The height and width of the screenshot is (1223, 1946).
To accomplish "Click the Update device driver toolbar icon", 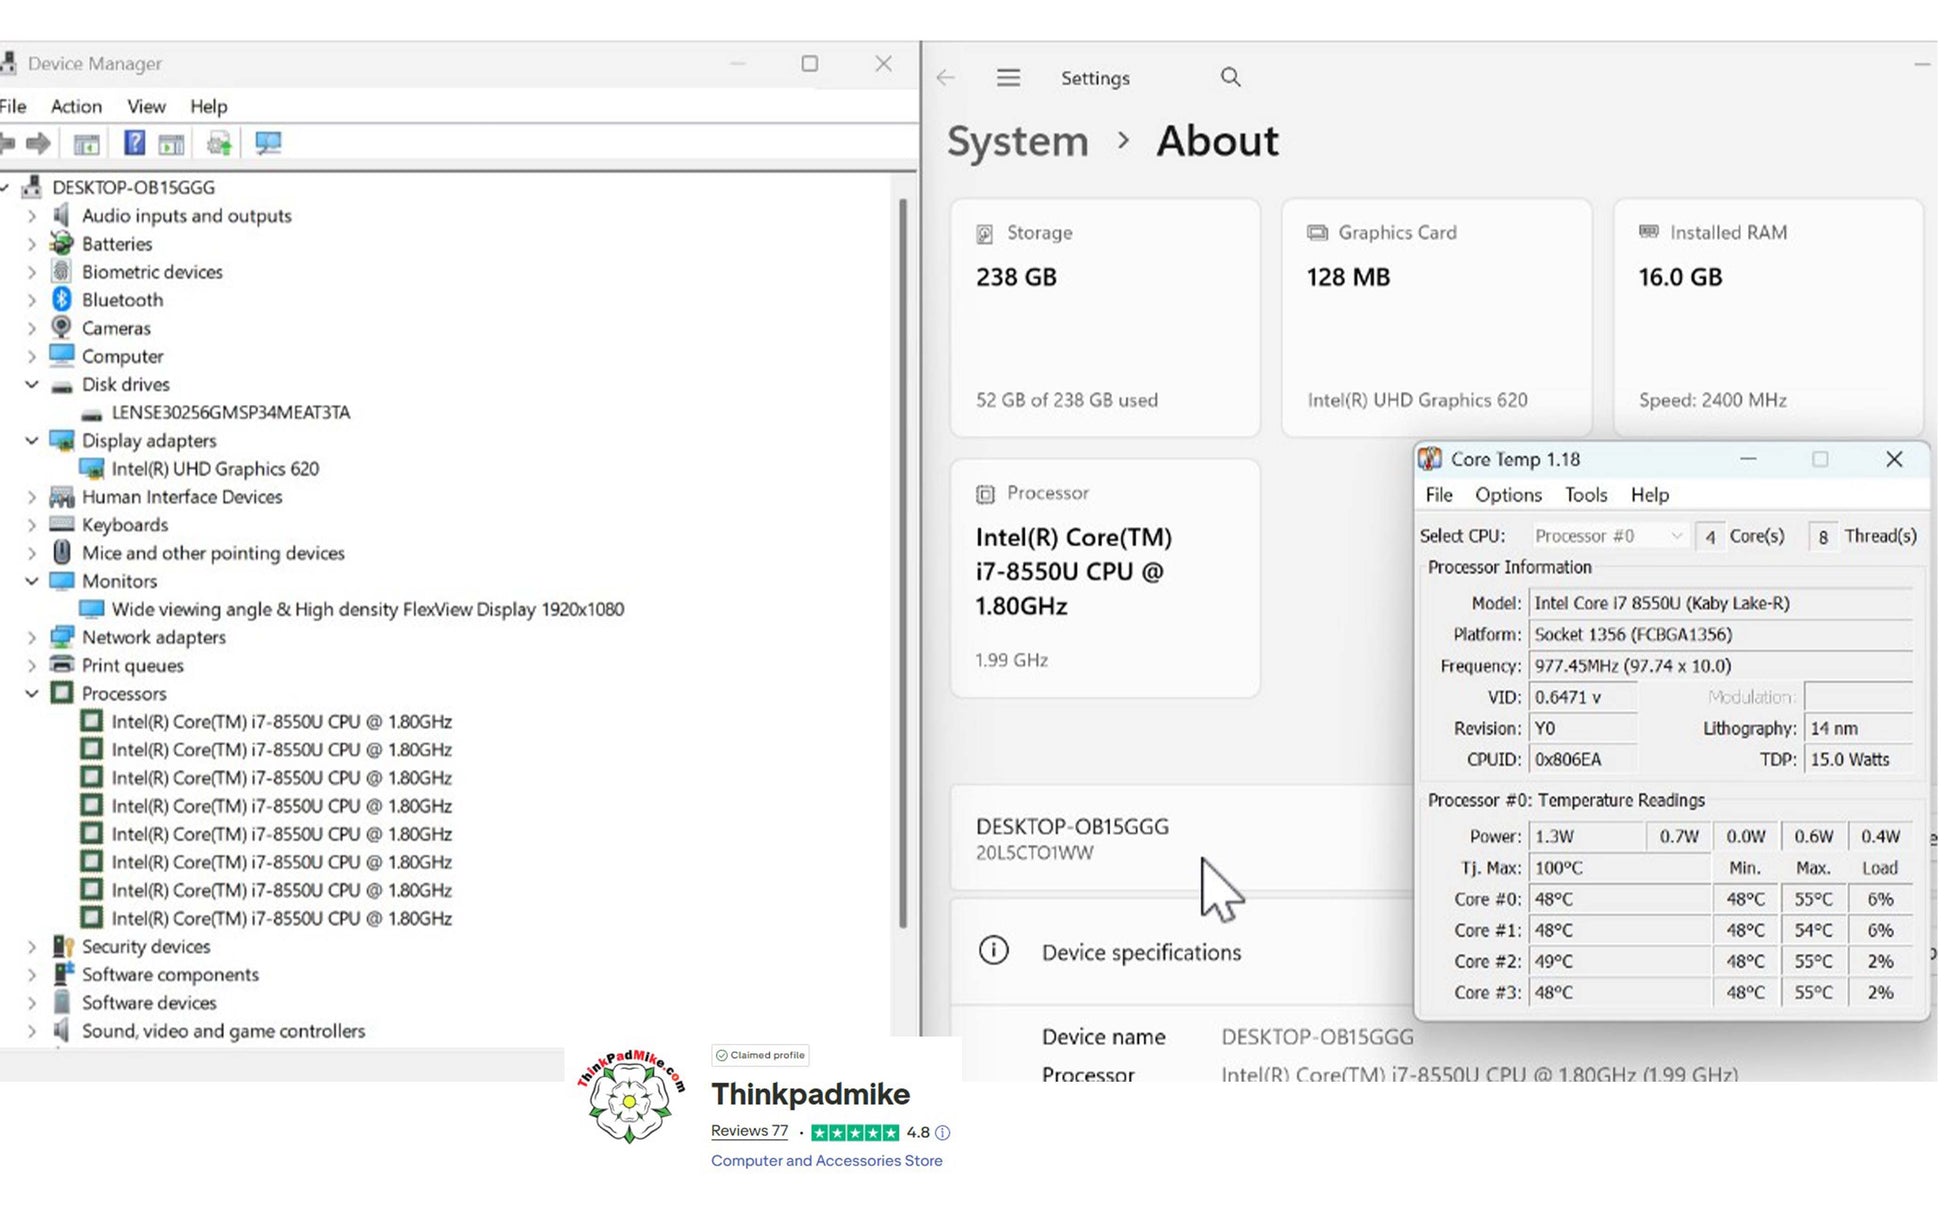I will 219,144.
